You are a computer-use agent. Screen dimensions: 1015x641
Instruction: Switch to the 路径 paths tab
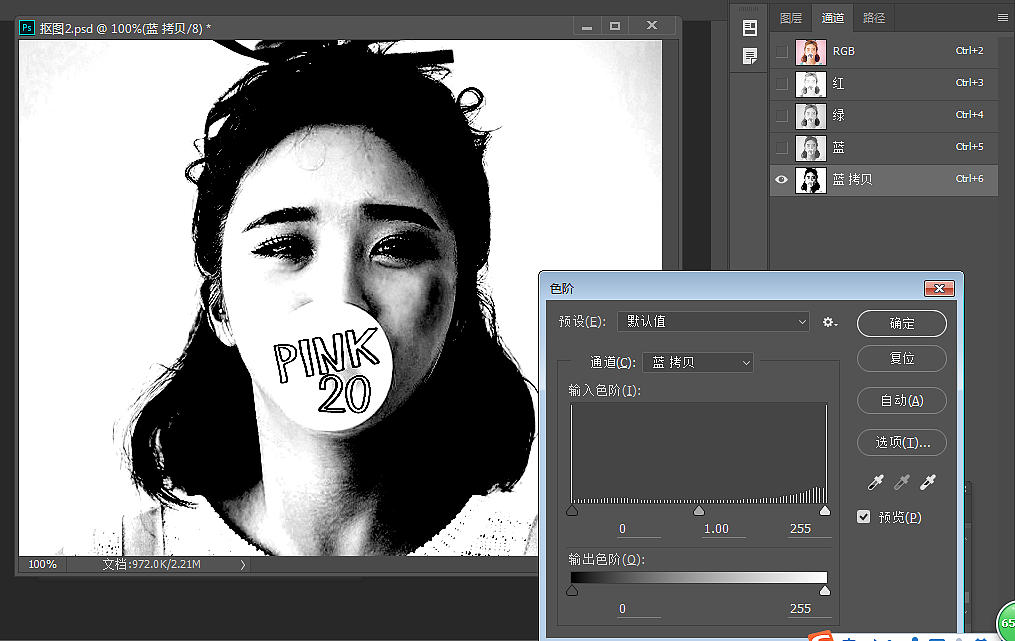874,17
